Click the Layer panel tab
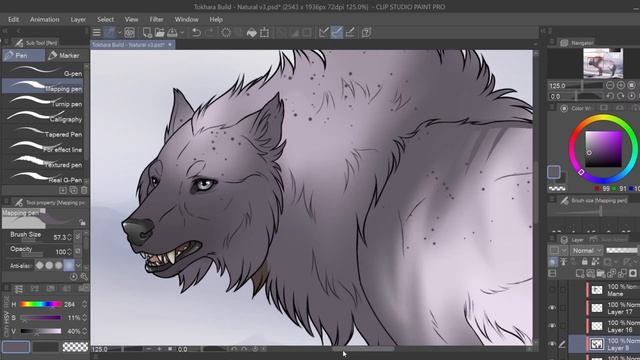The image size is (640, 360). [x=573, y=240]
